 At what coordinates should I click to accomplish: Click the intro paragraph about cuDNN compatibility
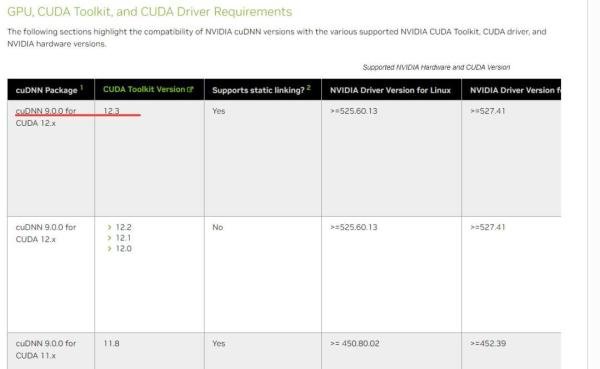(277, 38)
